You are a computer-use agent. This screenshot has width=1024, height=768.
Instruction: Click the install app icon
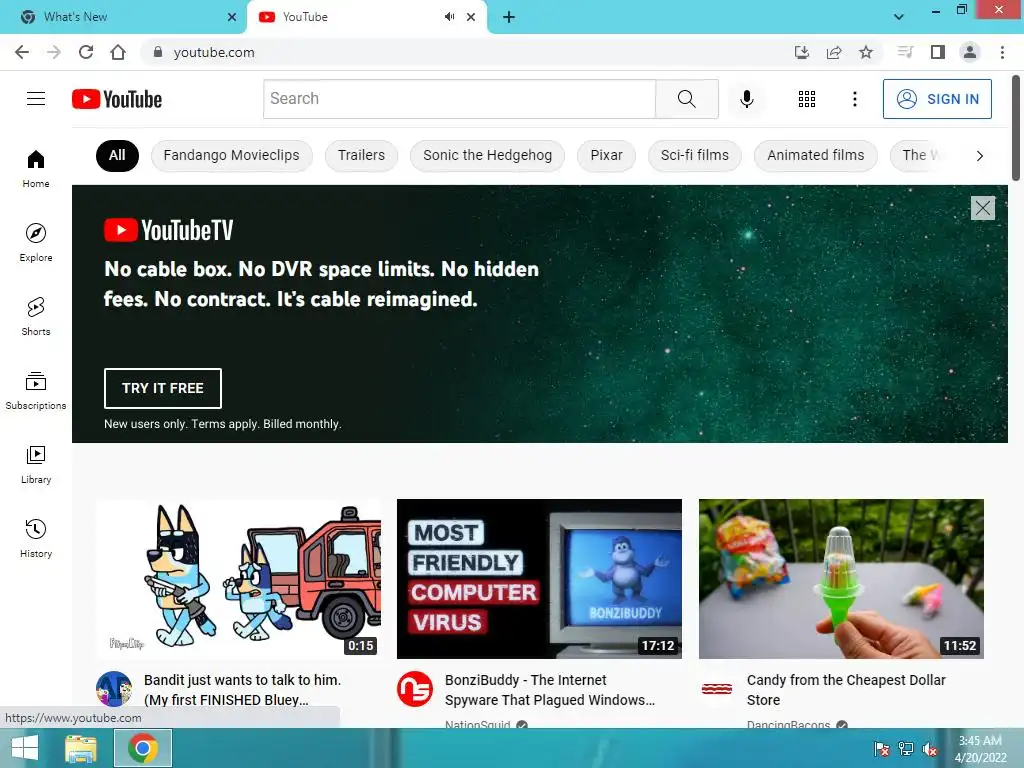pyautogui.click(x=802, y=52)
